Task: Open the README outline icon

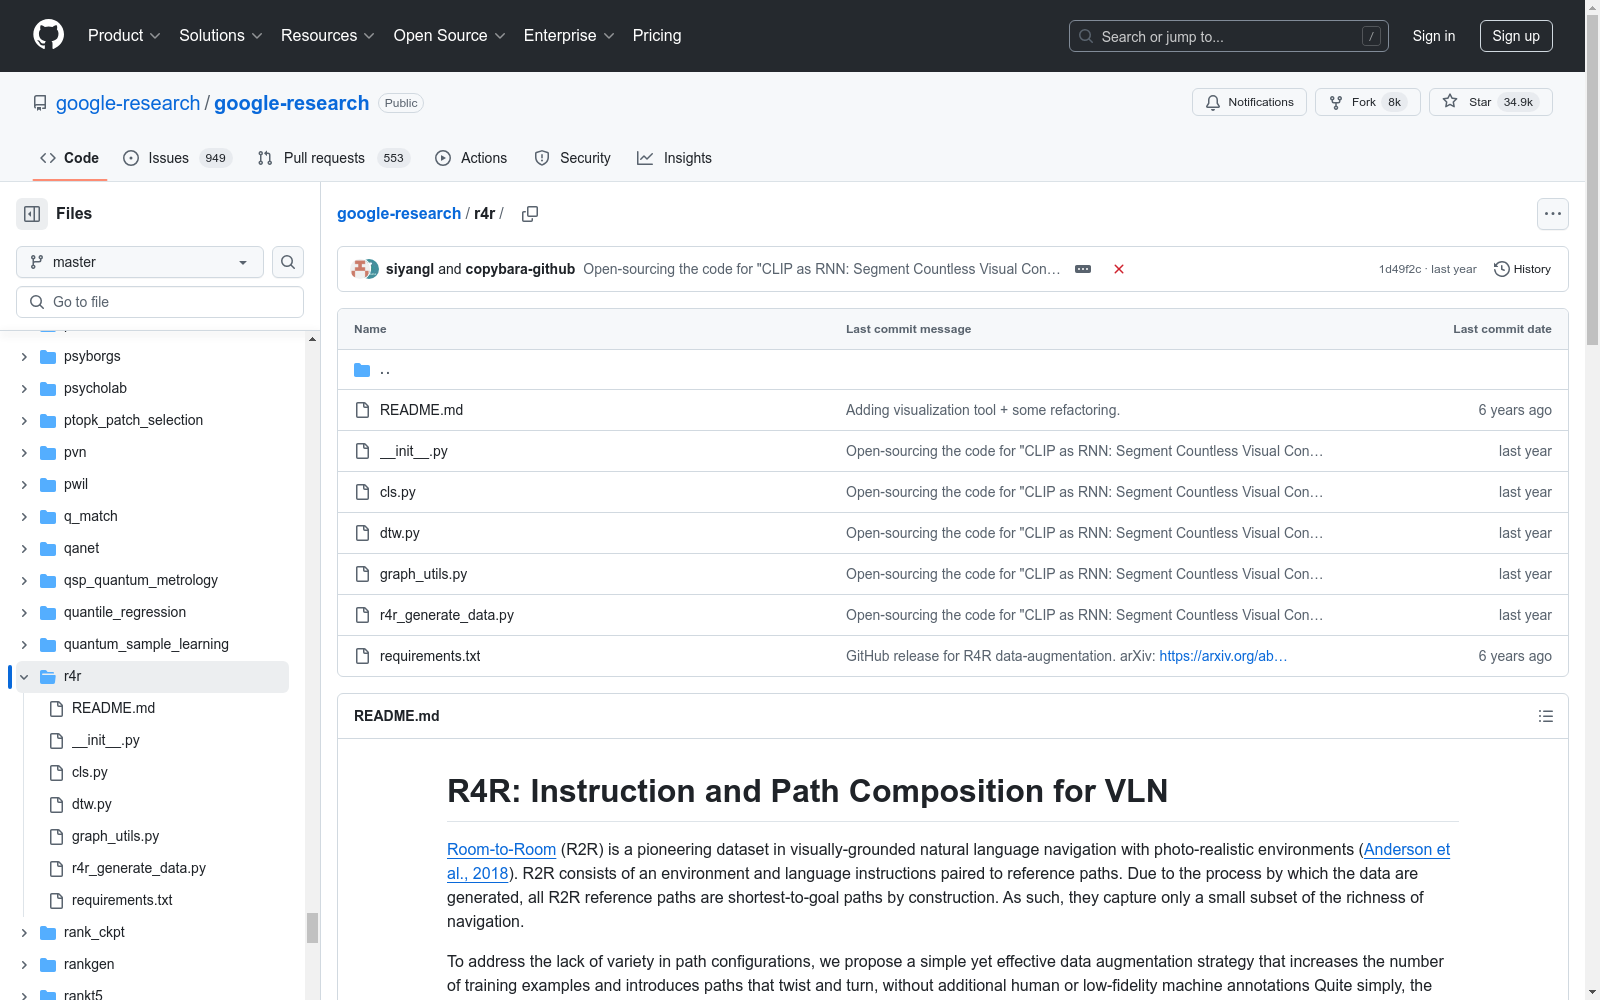Action: (x=1545, y=716)
